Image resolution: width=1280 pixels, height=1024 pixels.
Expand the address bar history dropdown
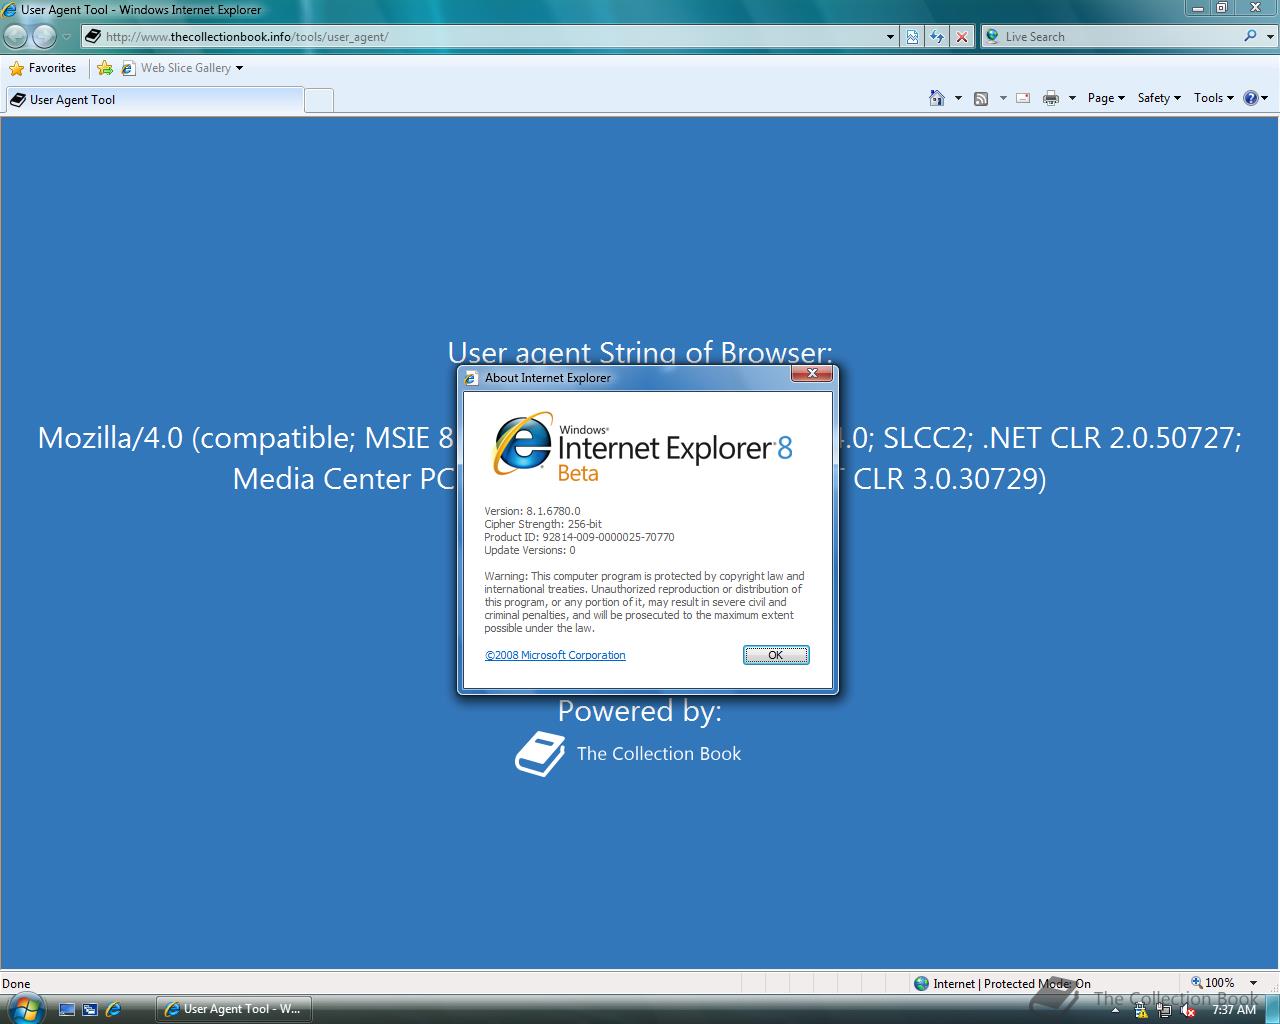891,37
